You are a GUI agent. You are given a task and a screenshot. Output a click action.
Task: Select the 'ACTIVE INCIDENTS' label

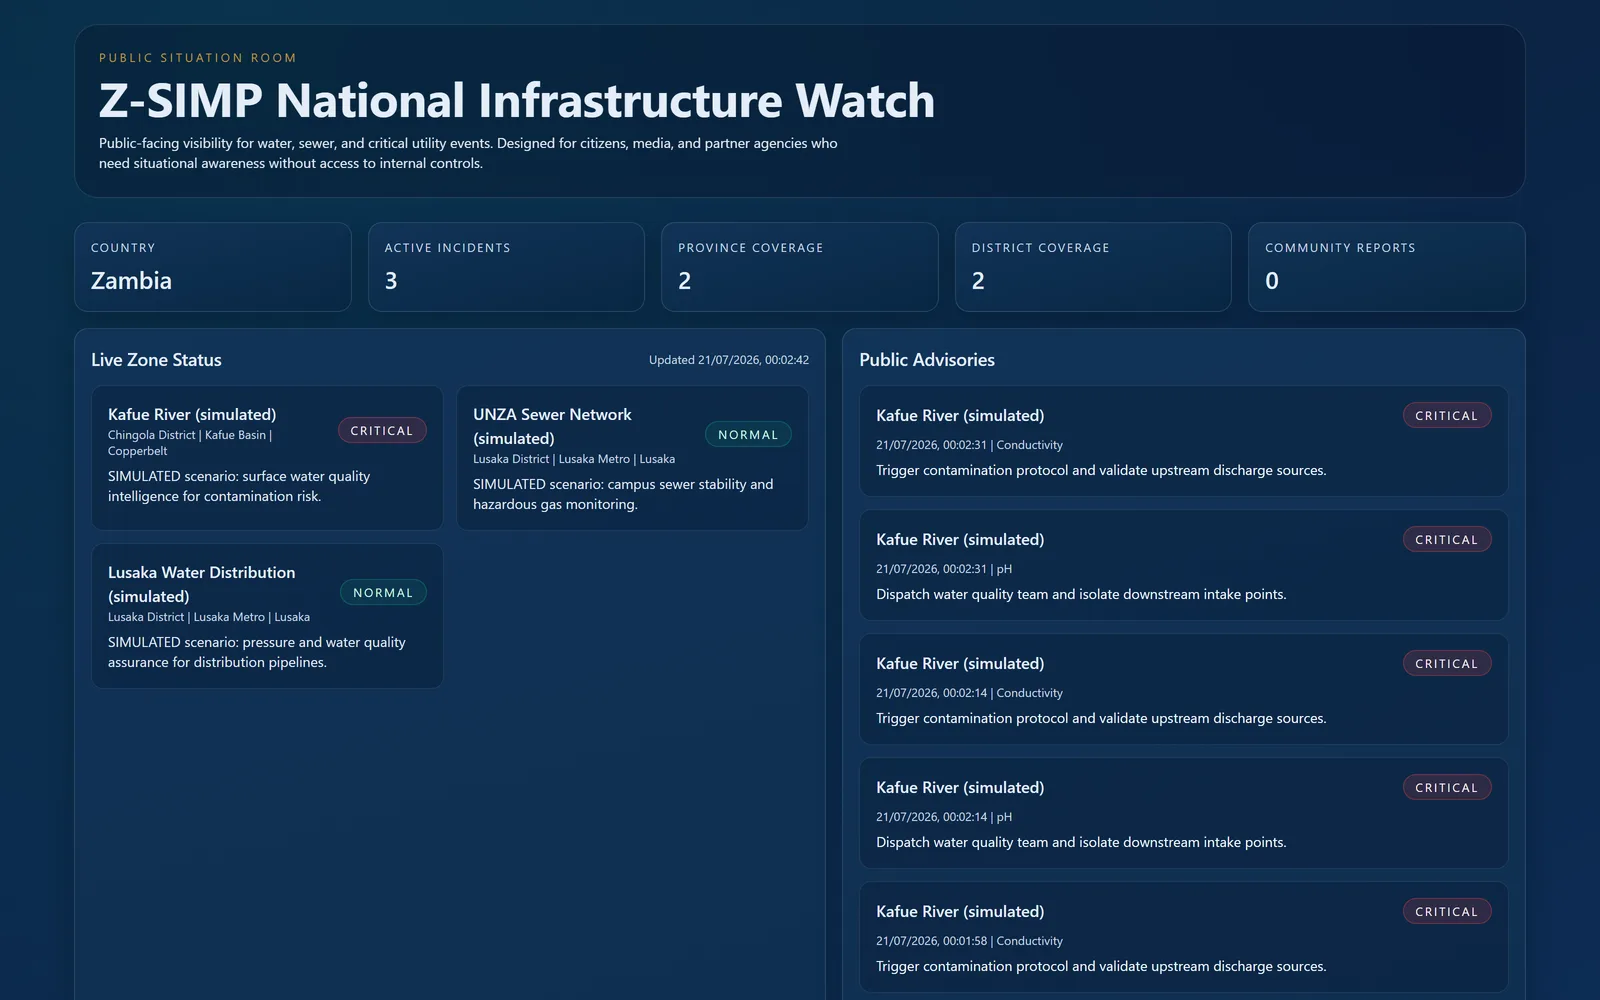pyautogui.click(x=447, y=248)
